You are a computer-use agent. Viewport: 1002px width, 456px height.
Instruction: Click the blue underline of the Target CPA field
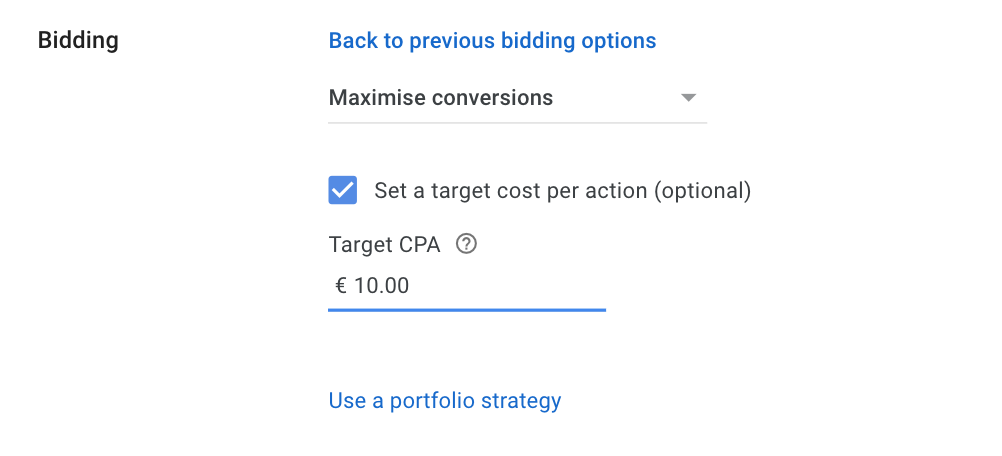click(467, 310)
